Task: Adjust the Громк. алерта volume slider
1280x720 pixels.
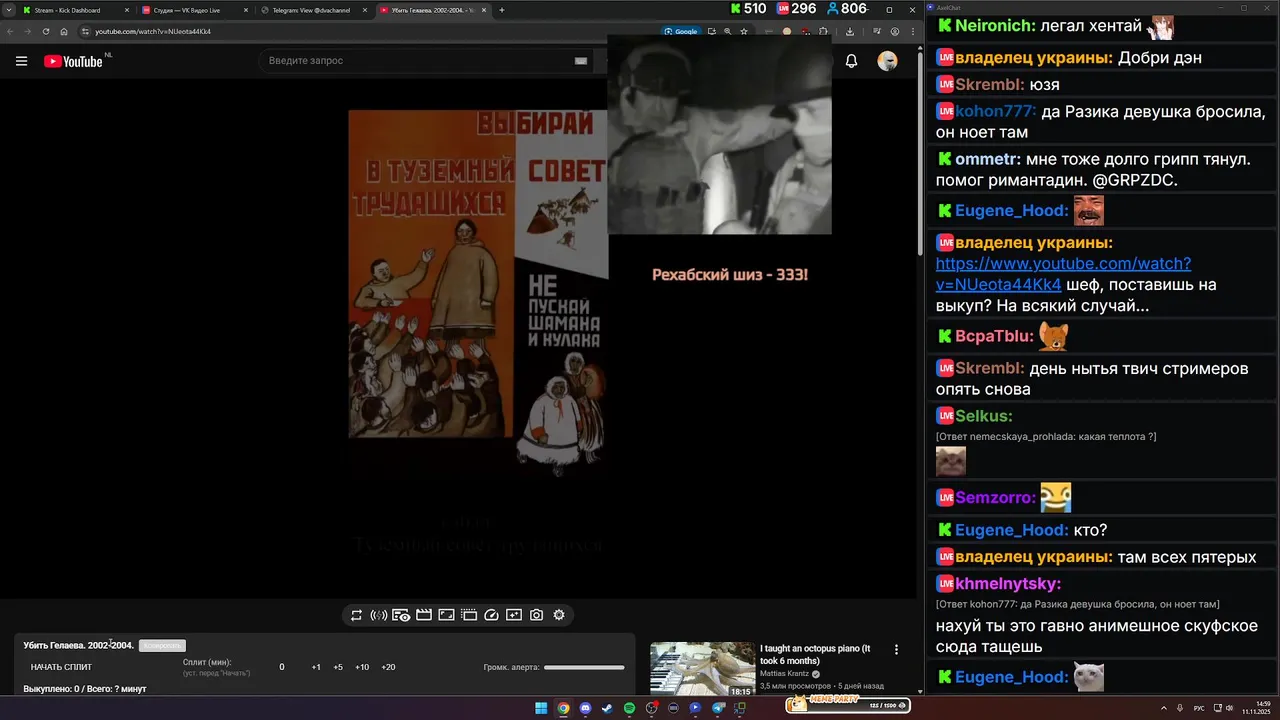Action: tap(584, 667)
